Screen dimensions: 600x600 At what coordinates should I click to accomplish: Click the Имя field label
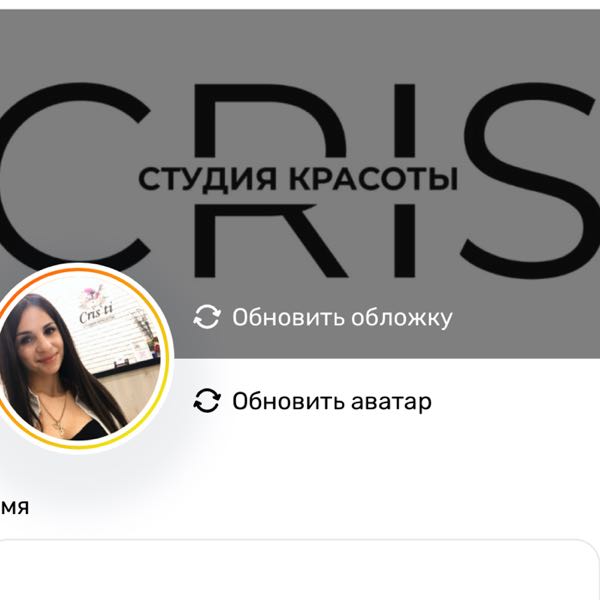[14, 507]
